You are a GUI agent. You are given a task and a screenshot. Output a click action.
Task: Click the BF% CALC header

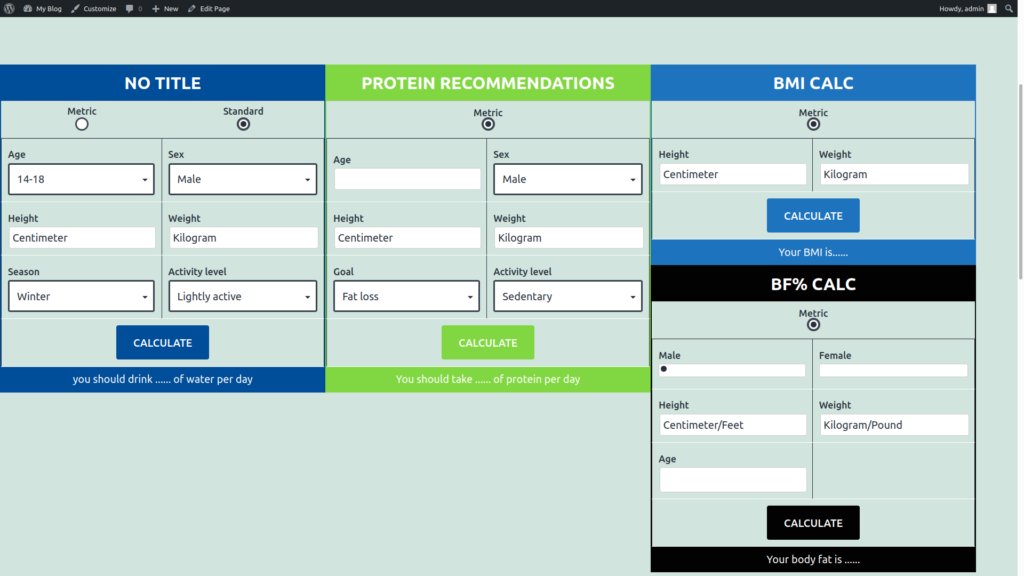tap(813, 284)
